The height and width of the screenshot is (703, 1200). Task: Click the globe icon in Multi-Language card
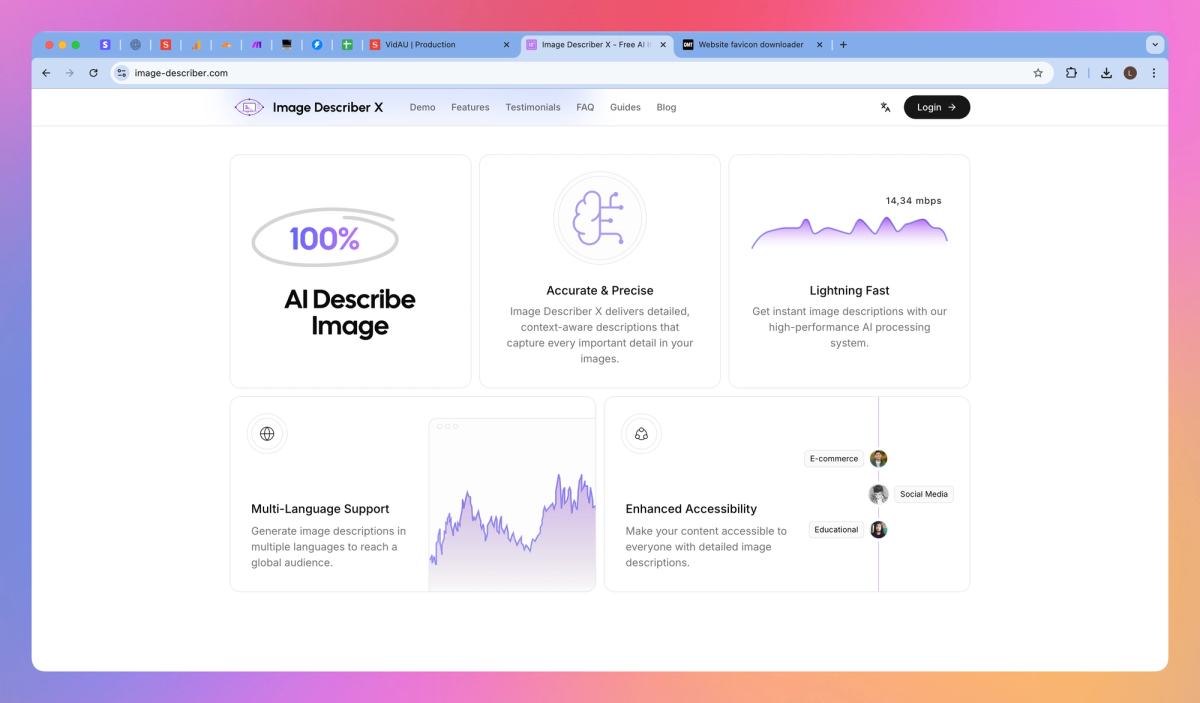click(x=267, y=434)
